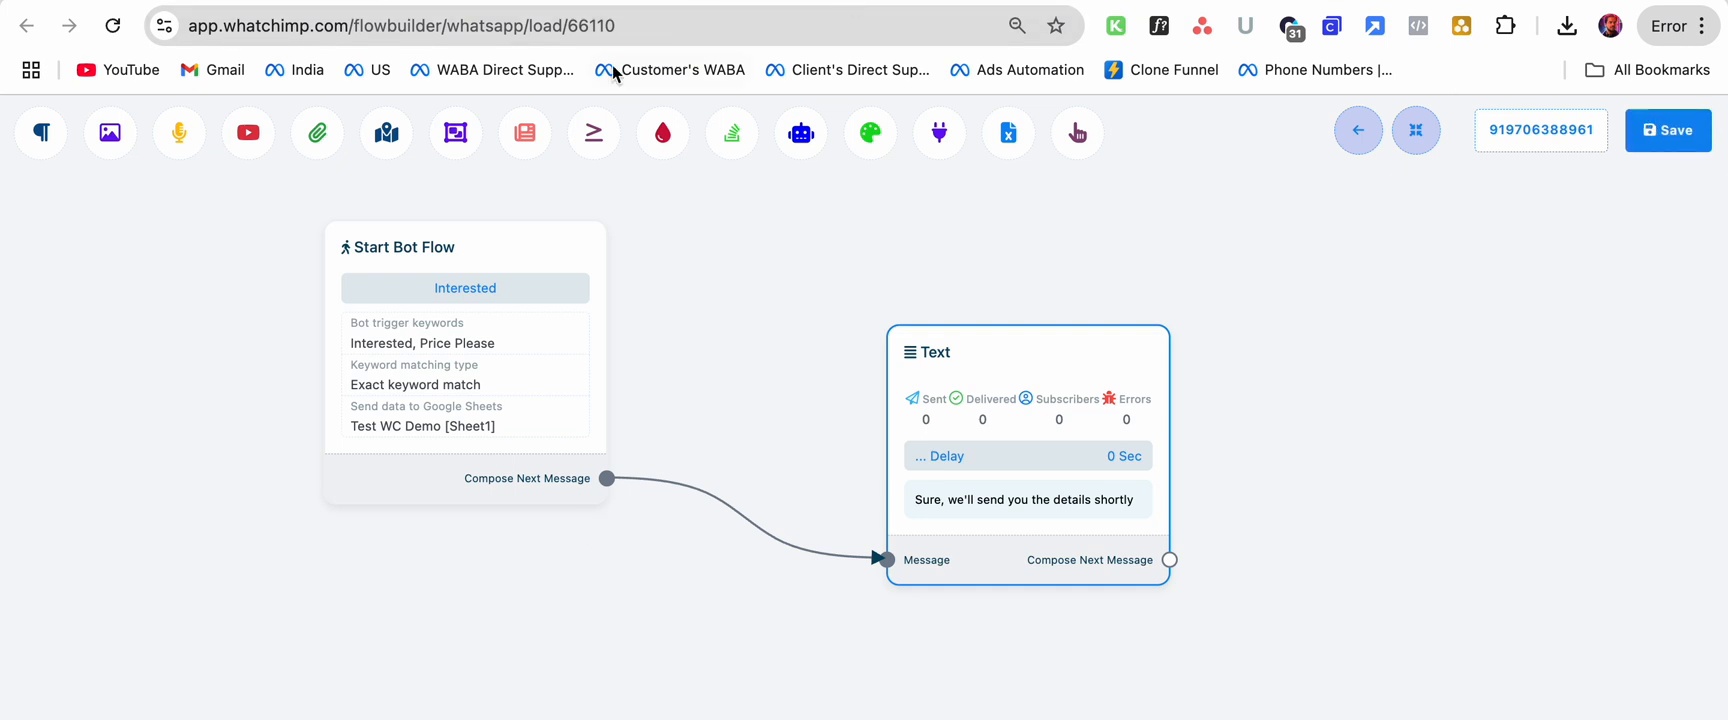Click the Text node's Message input connector

click(x=886, y=560)
